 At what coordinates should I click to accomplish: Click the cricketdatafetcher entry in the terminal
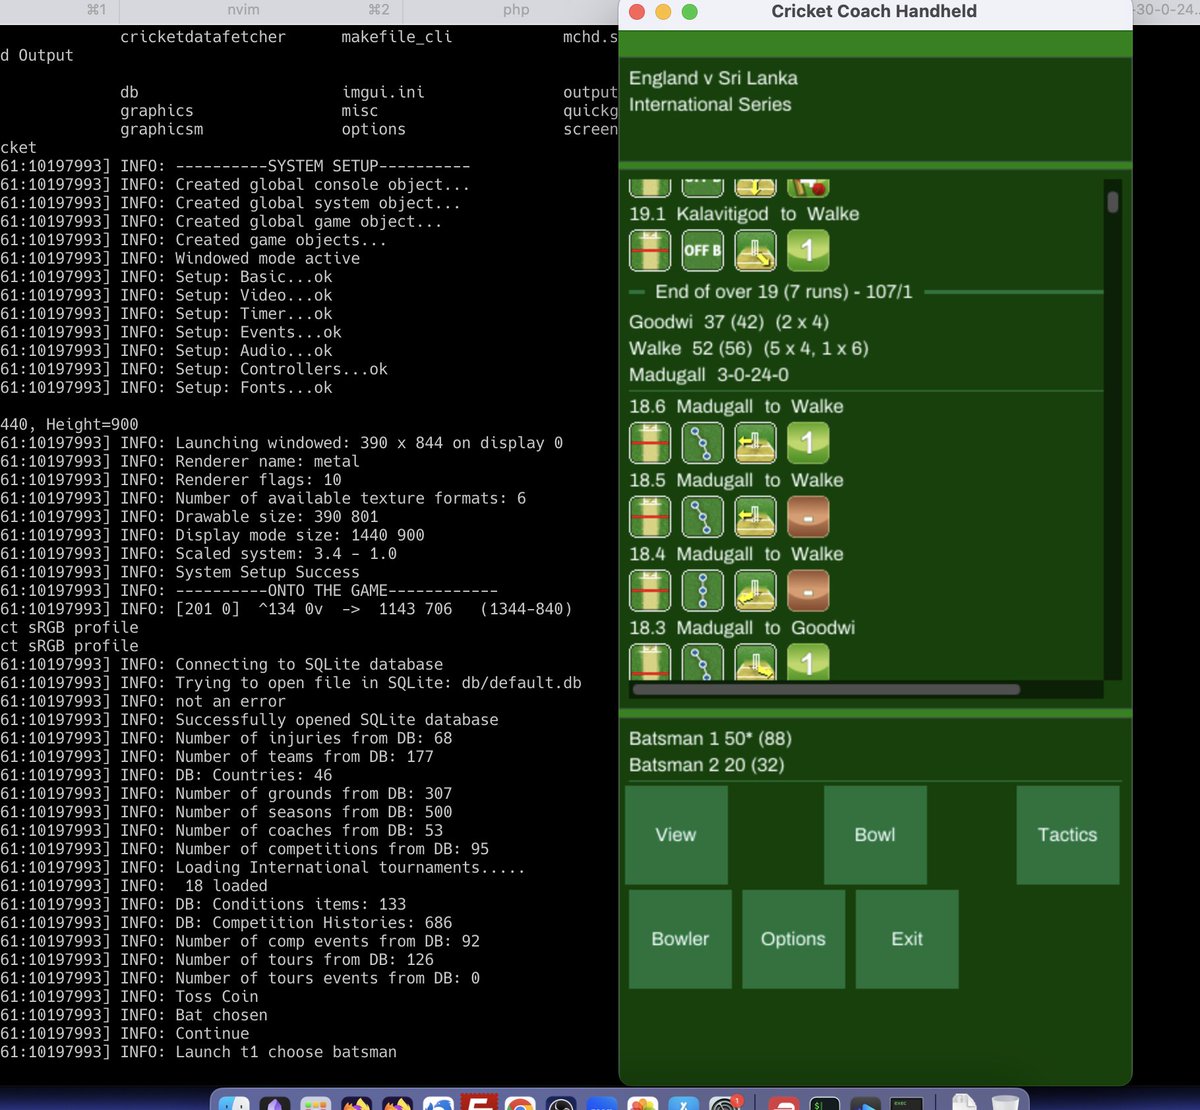[x=203, y=37]
